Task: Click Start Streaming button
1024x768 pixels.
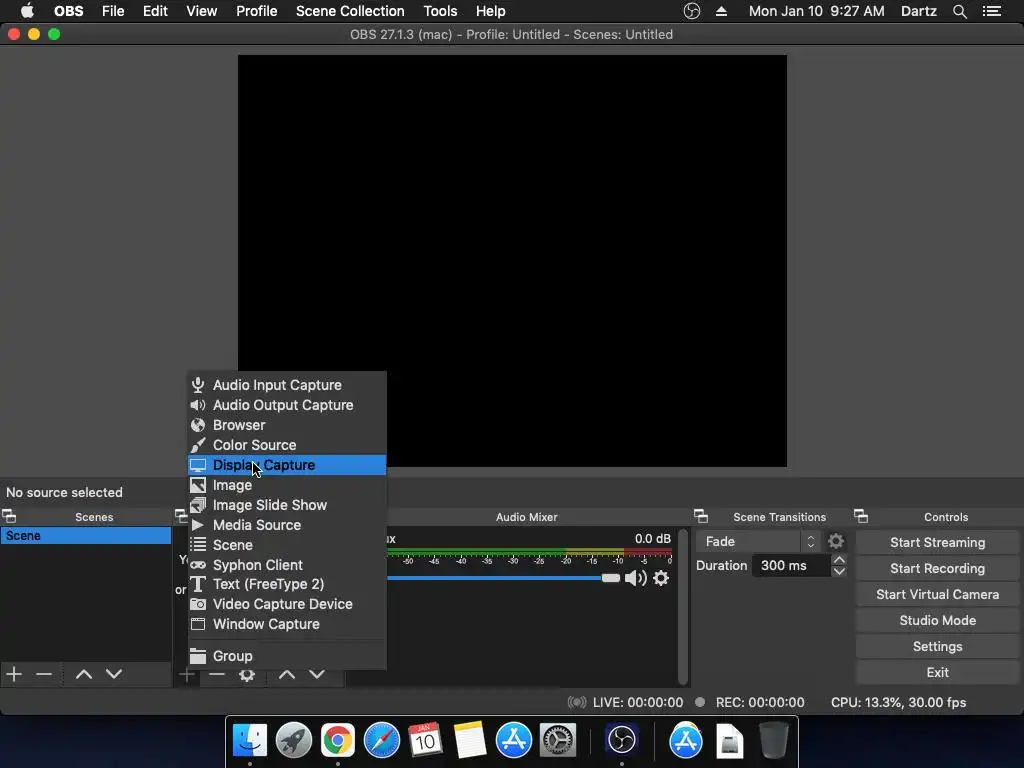Action: click(x=937, y=542)
